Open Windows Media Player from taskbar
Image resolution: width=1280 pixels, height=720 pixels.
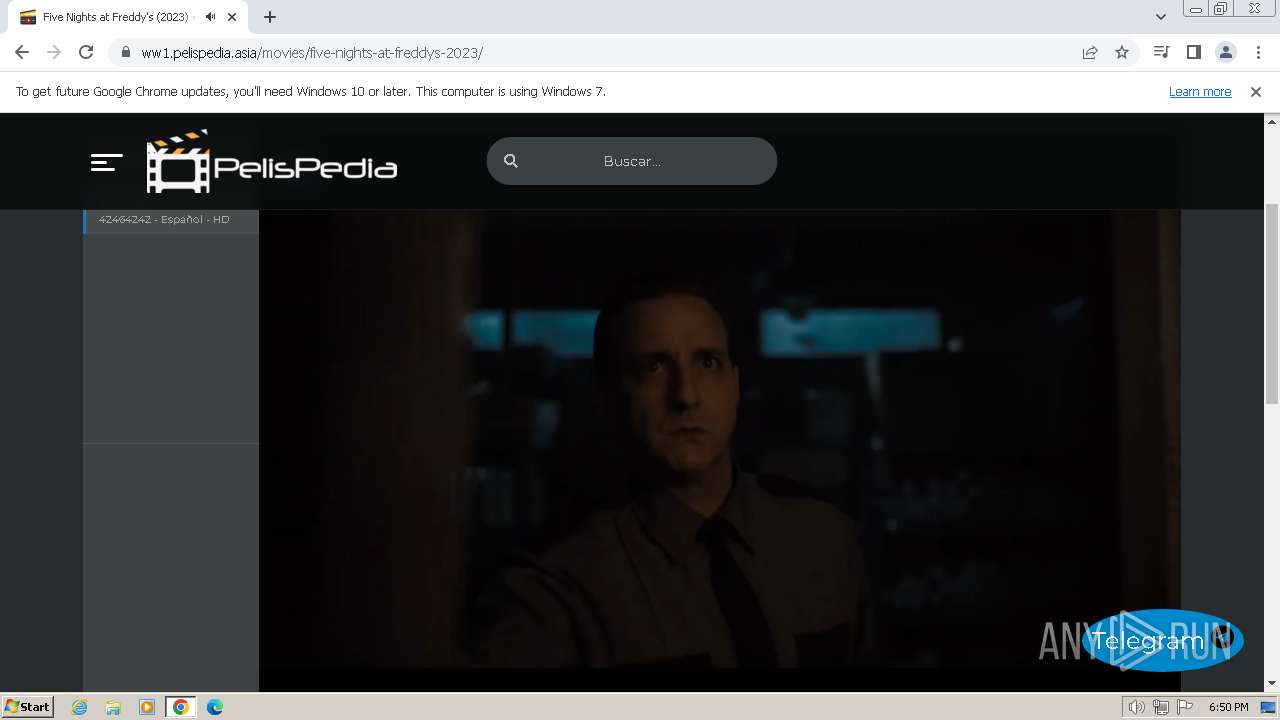coord(147,707)
